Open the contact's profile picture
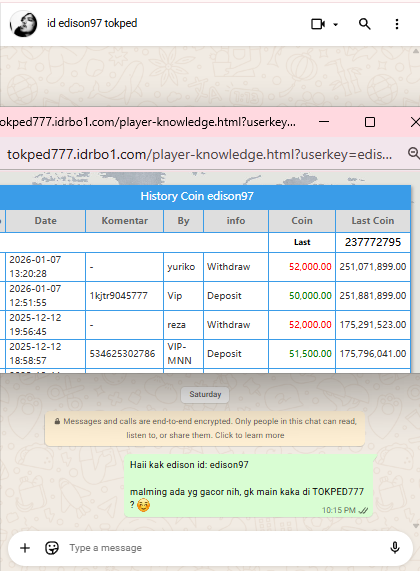This screenshot has height=571, width=420. coord(23,24)
